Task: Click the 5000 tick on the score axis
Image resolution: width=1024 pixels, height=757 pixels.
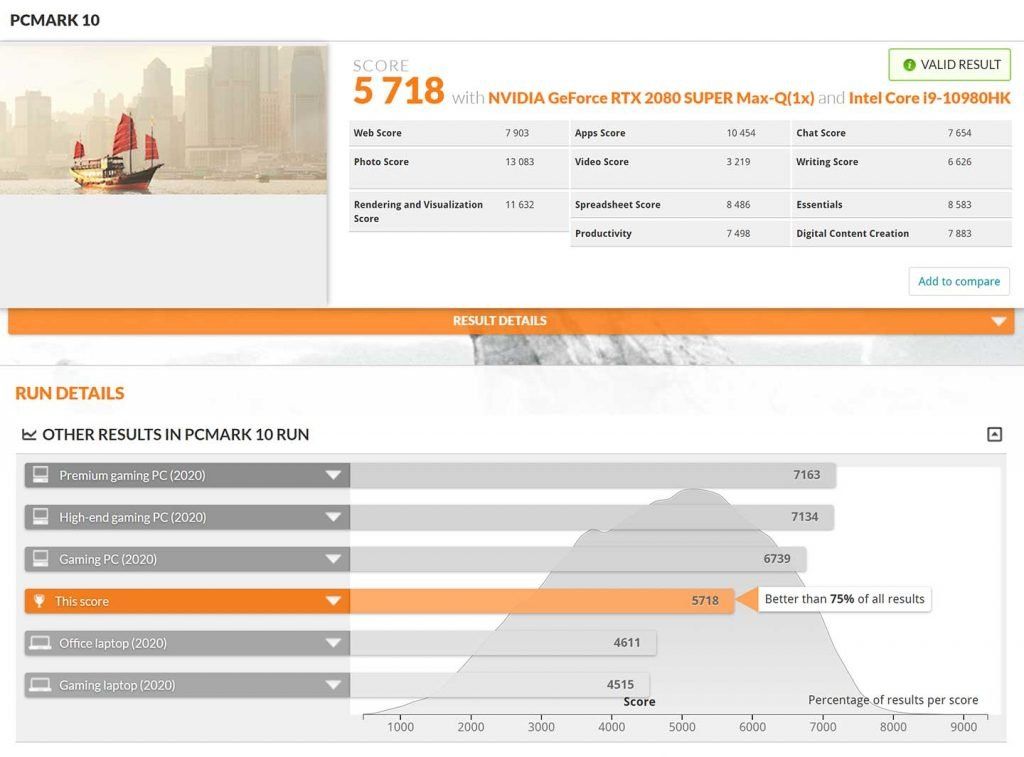Action: tap(682, 727)
